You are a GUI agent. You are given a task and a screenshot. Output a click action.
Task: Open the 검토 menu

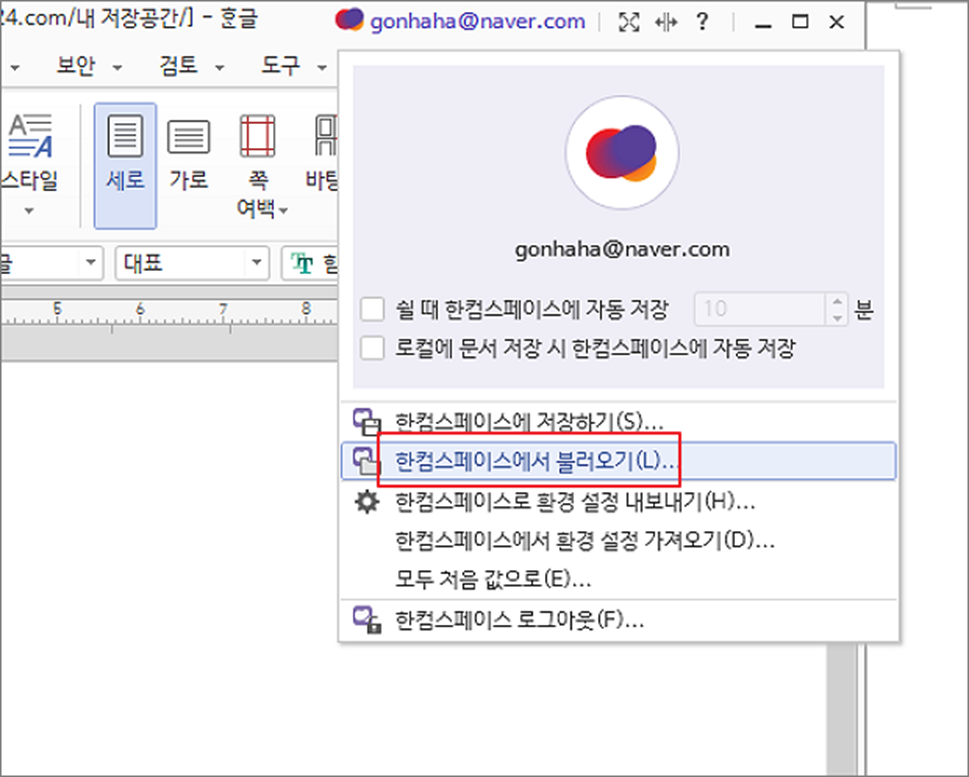(179, 66)
